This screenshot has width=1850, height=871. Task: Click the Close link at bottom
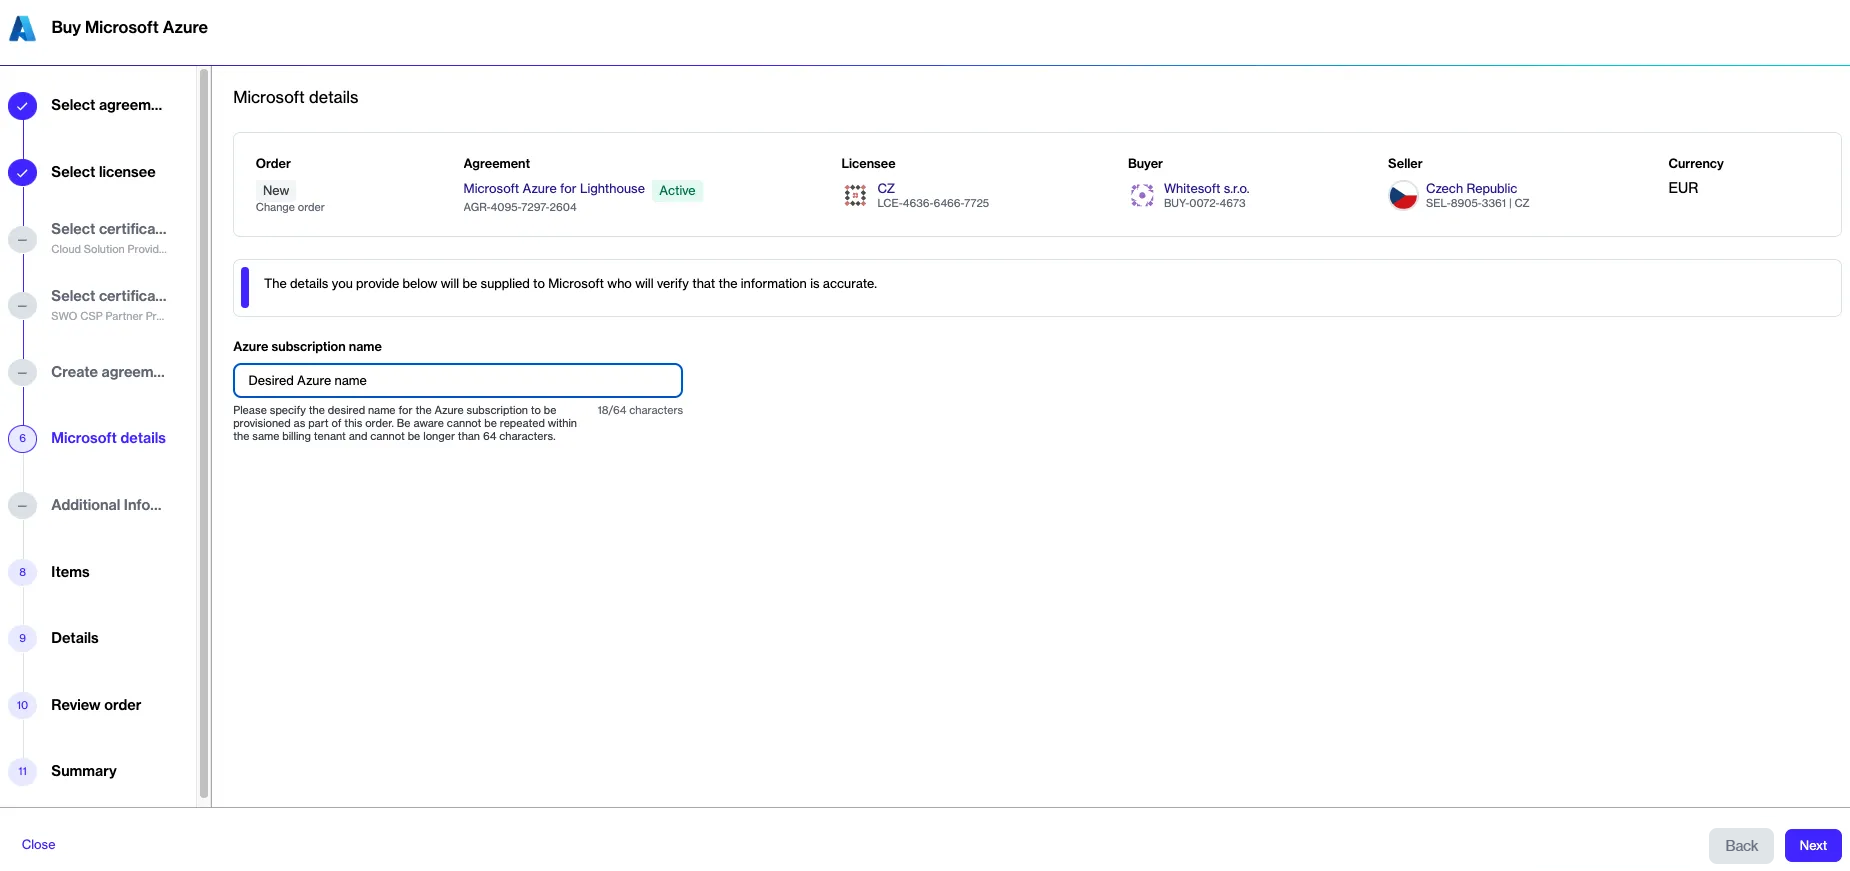tap(39, 845)
